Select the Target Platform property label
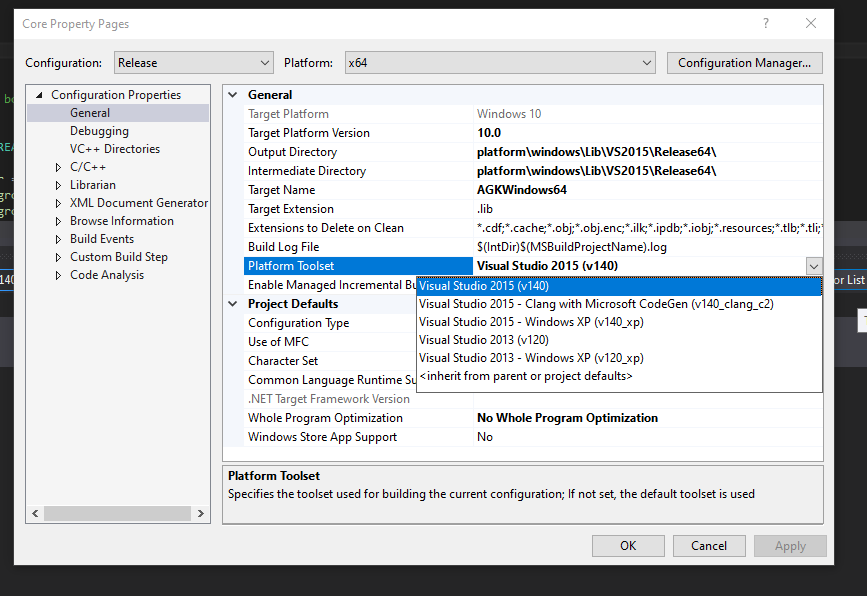The image size is (867, 596). coord(288,114)
